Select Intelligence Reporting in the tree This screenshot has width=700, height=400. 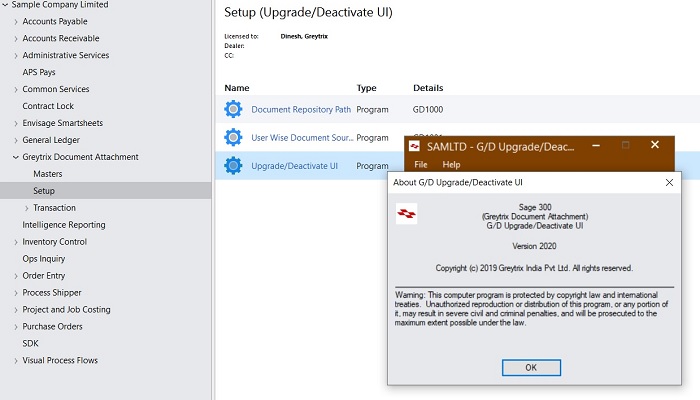[64, 225]
